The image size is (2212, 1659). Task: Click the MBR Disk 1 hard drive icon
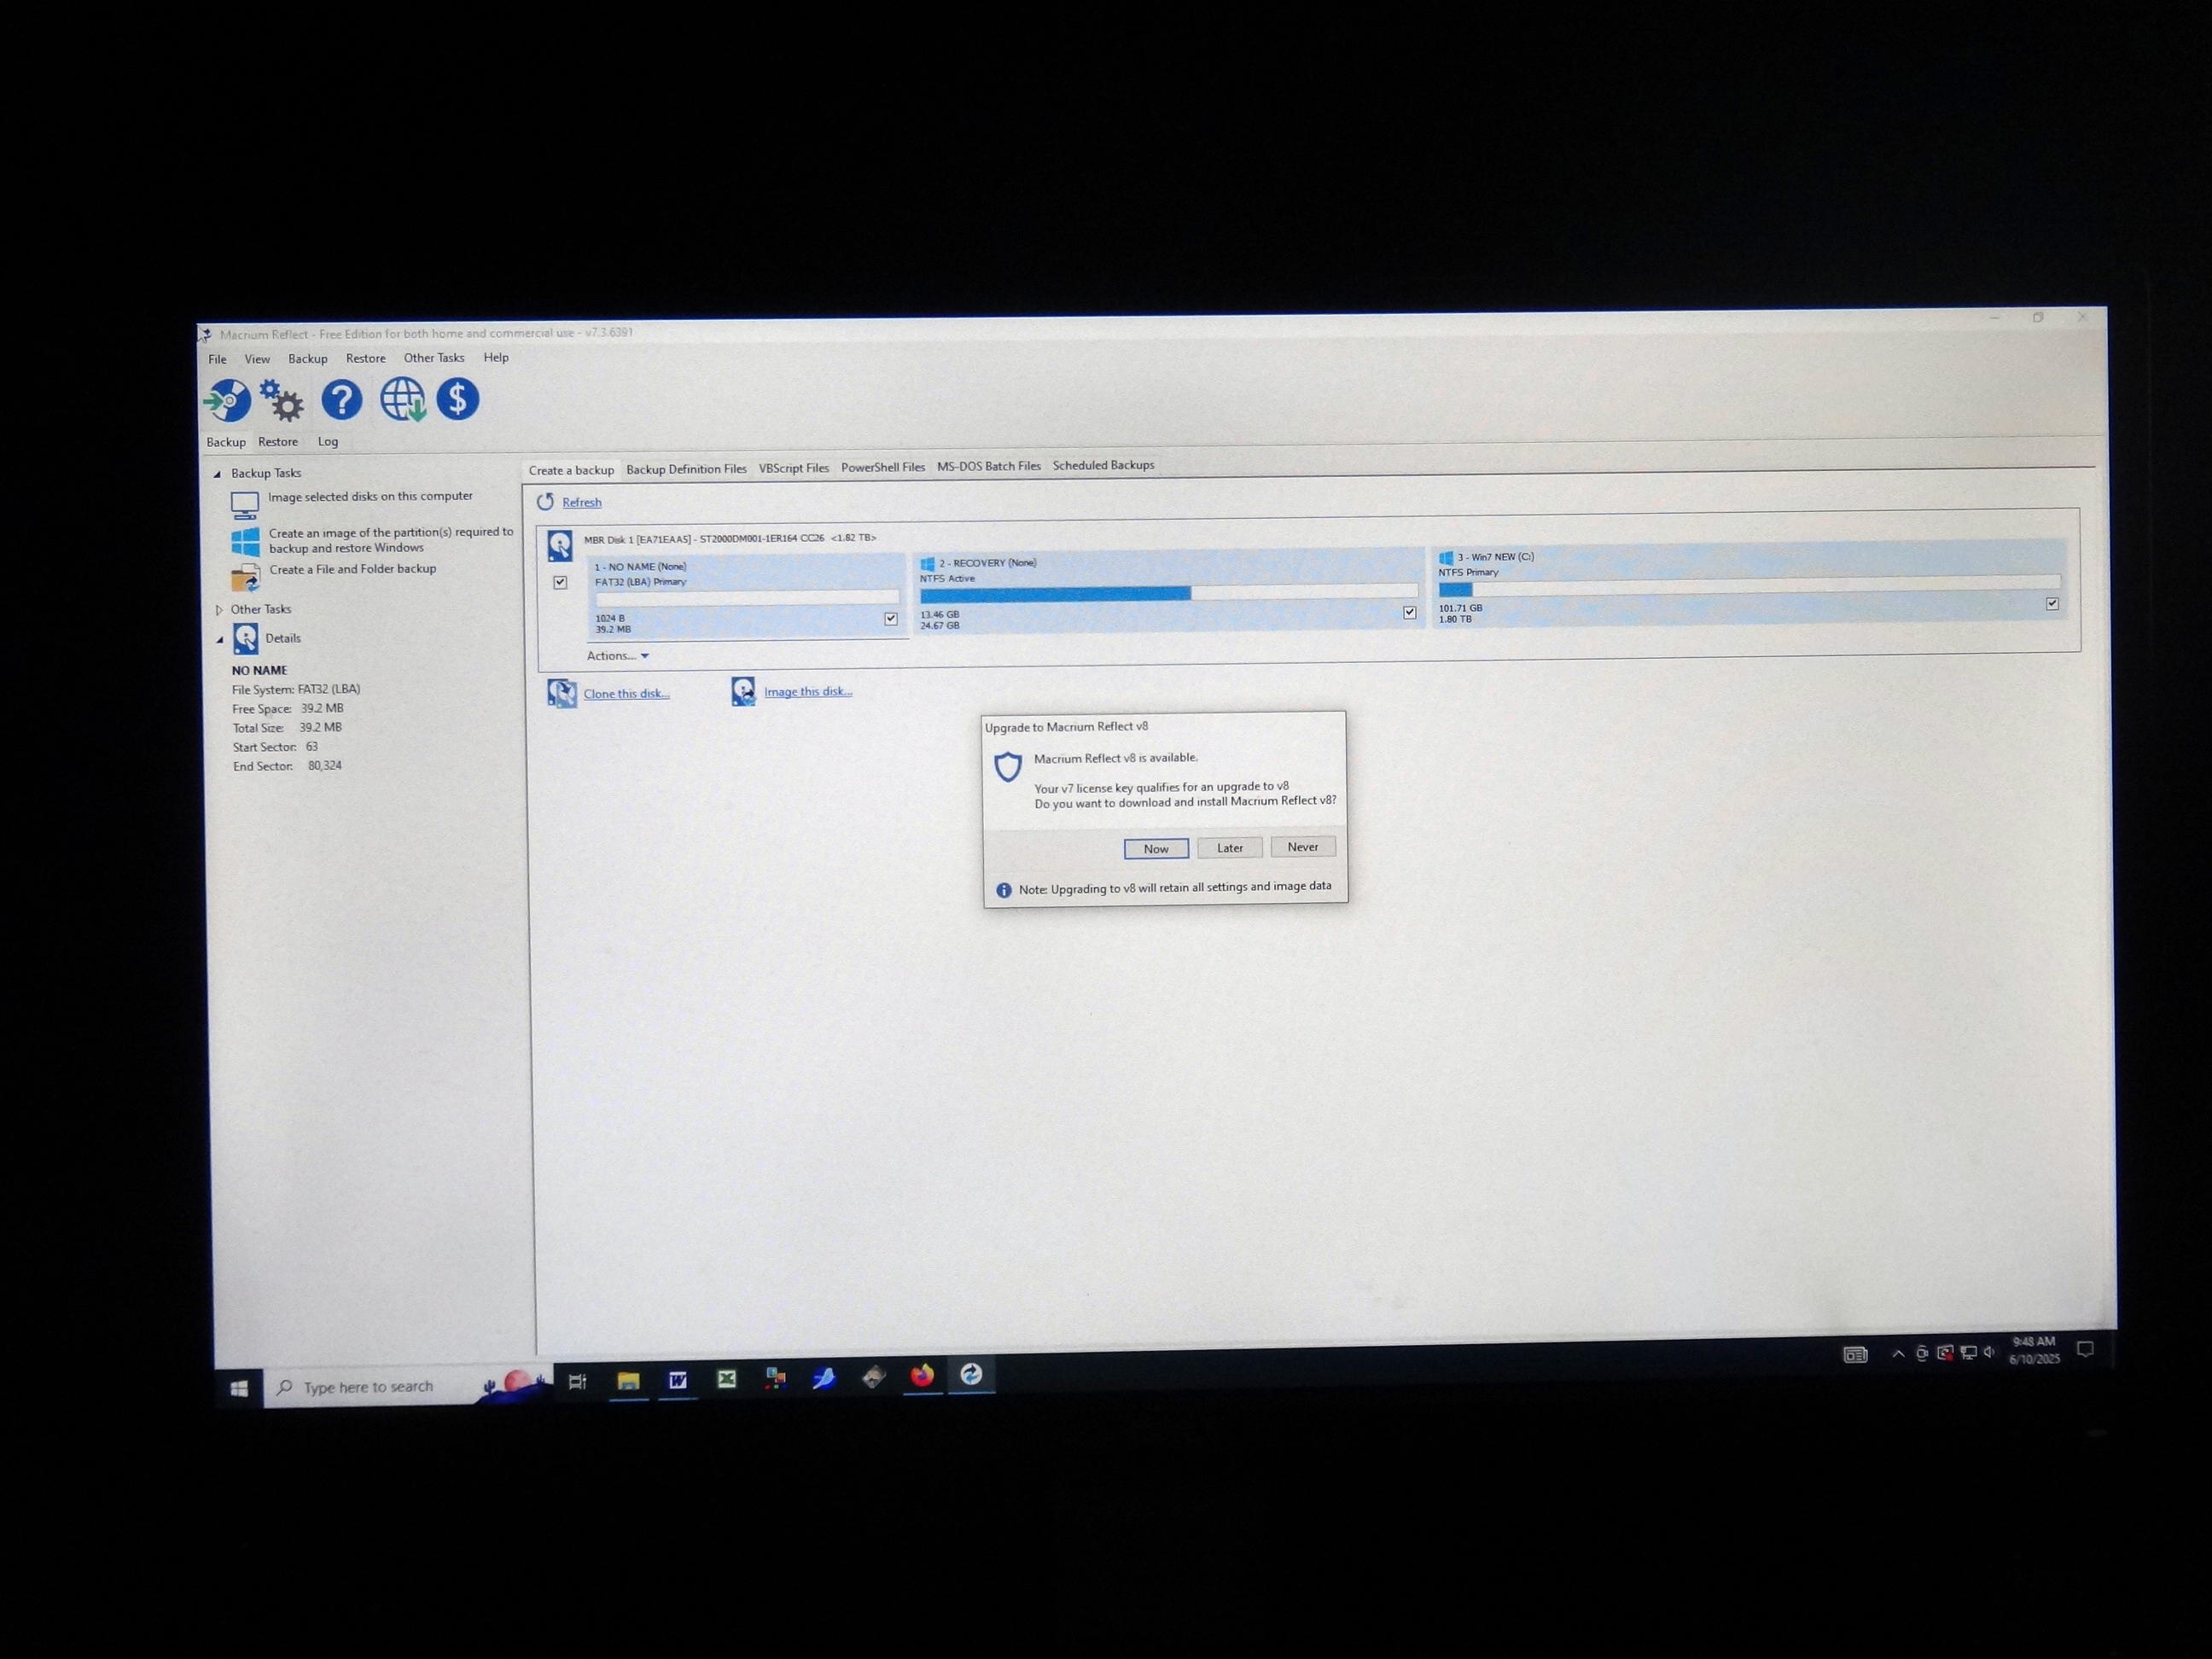pyautogui.click(x=560, y=546)
